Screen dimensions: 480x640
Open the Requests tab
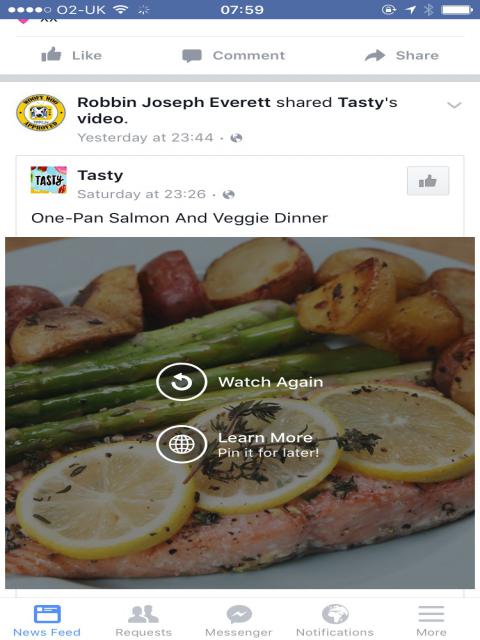[x=143, y=620]
